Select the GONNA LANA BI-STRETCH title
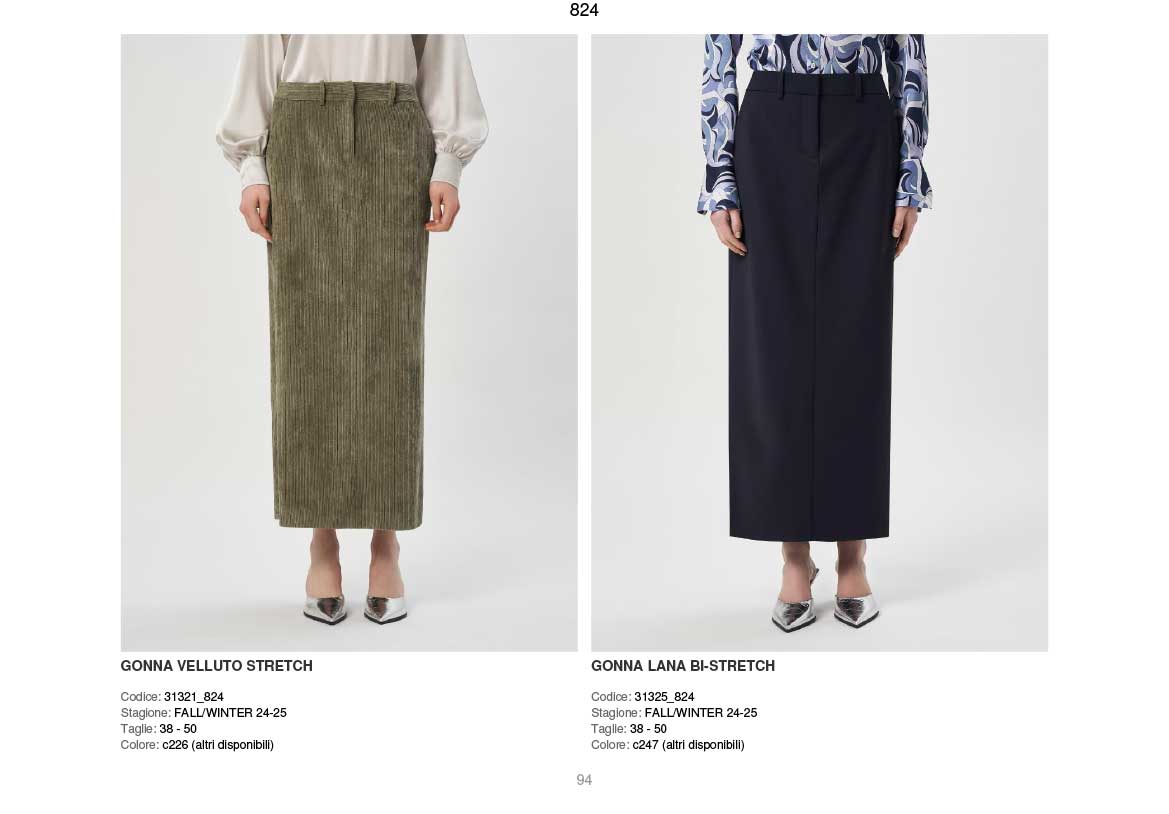 coord(683,666)
